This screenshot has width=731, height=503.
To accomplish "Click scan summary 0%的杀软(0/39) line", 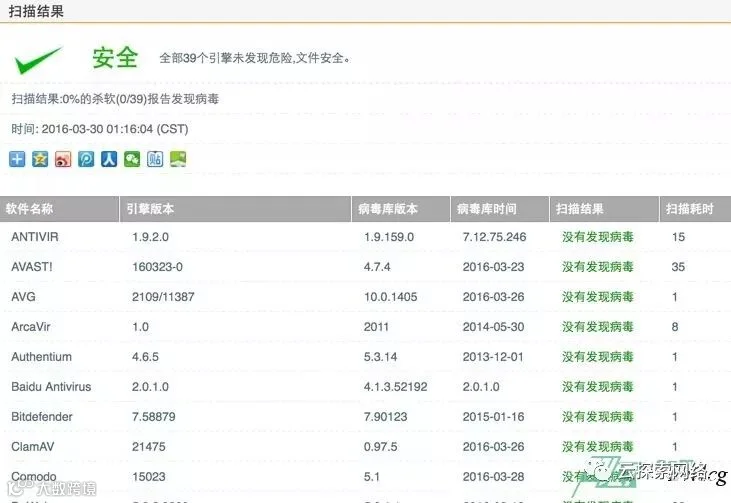I will click(115, 99).
